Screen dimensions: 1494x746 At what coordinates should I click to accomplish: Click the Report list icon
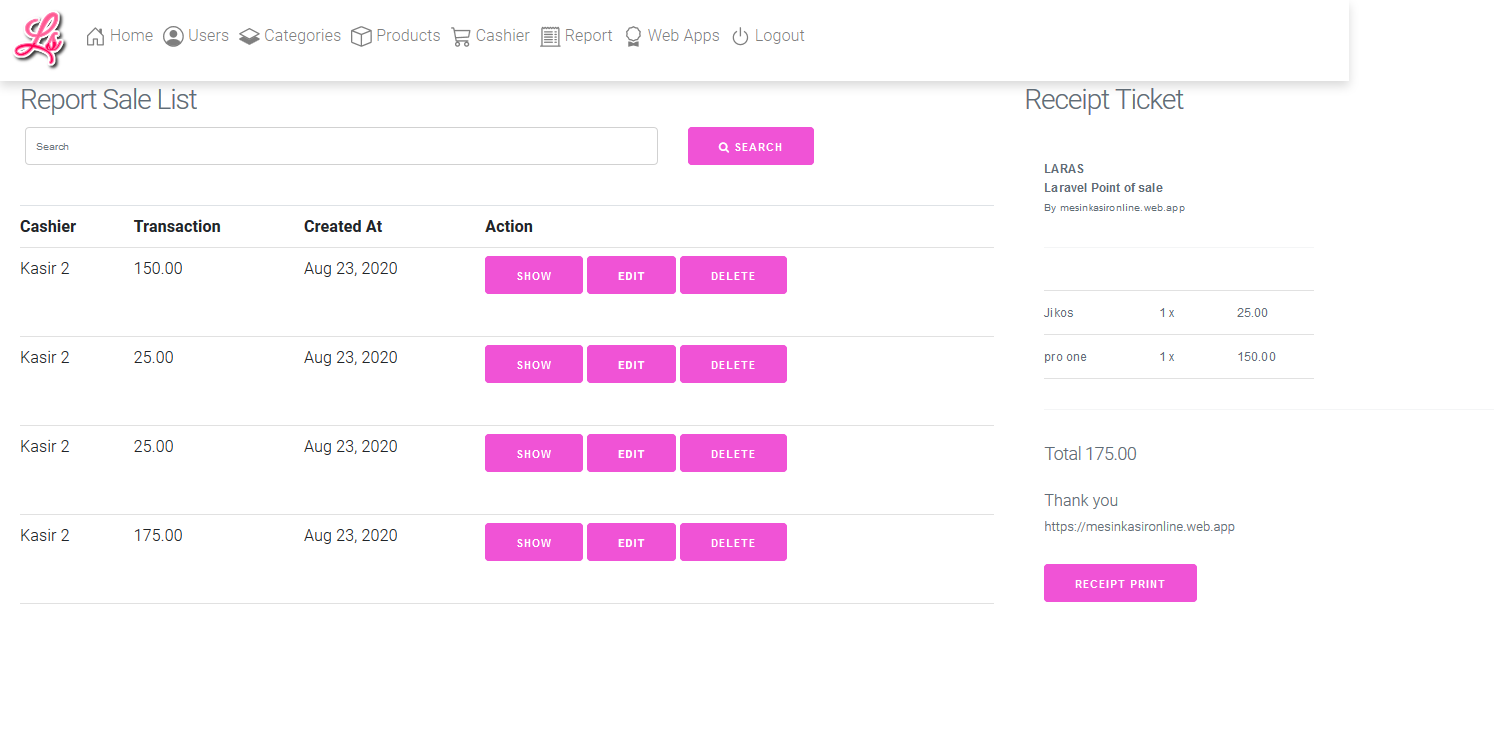click(550, 37)
